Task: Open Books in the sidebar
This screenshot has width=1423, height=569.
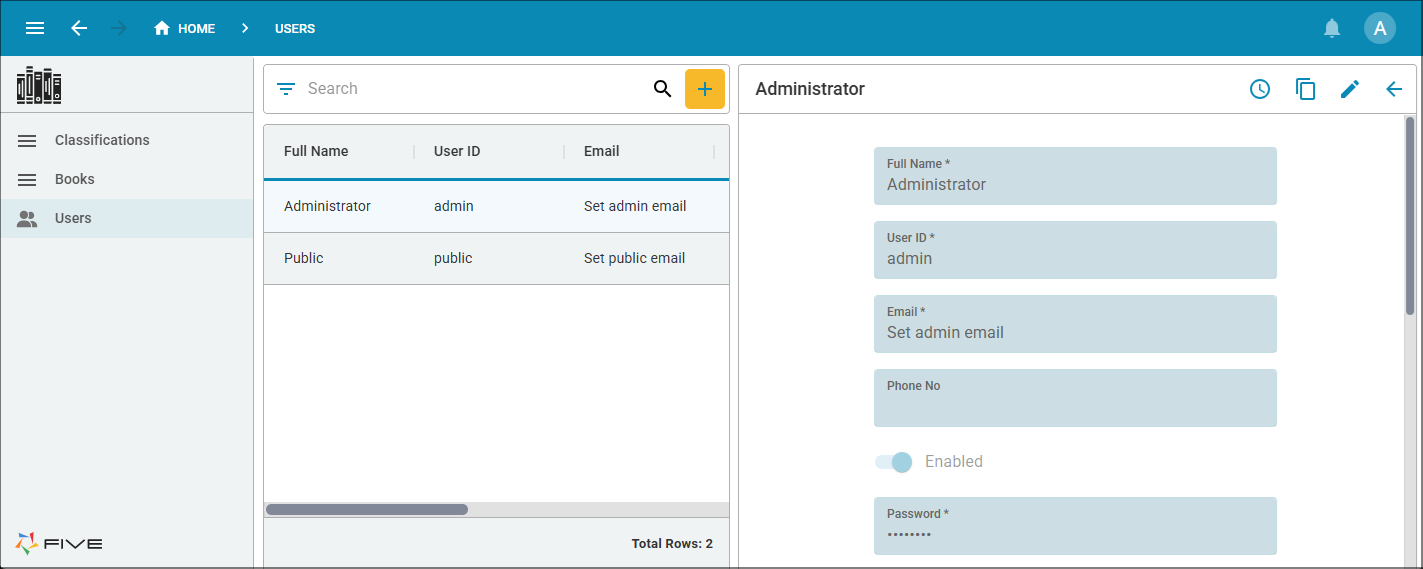Action: point(126,180)
